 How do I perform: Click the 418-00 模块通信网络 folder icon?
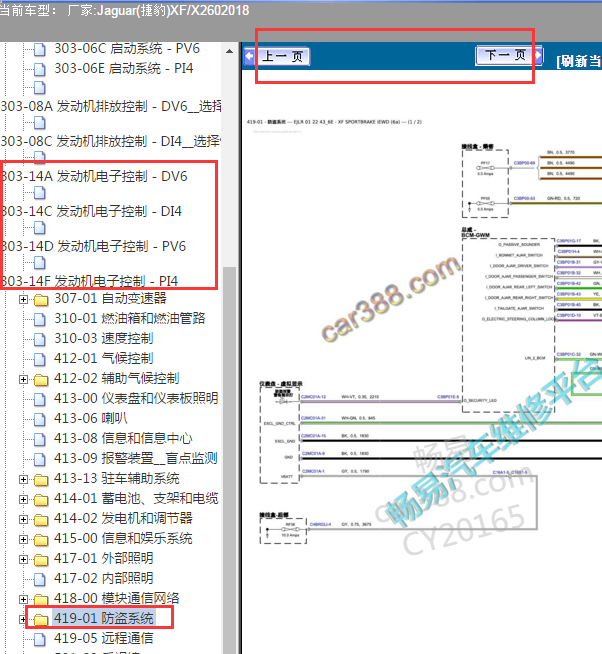(40, 600)
